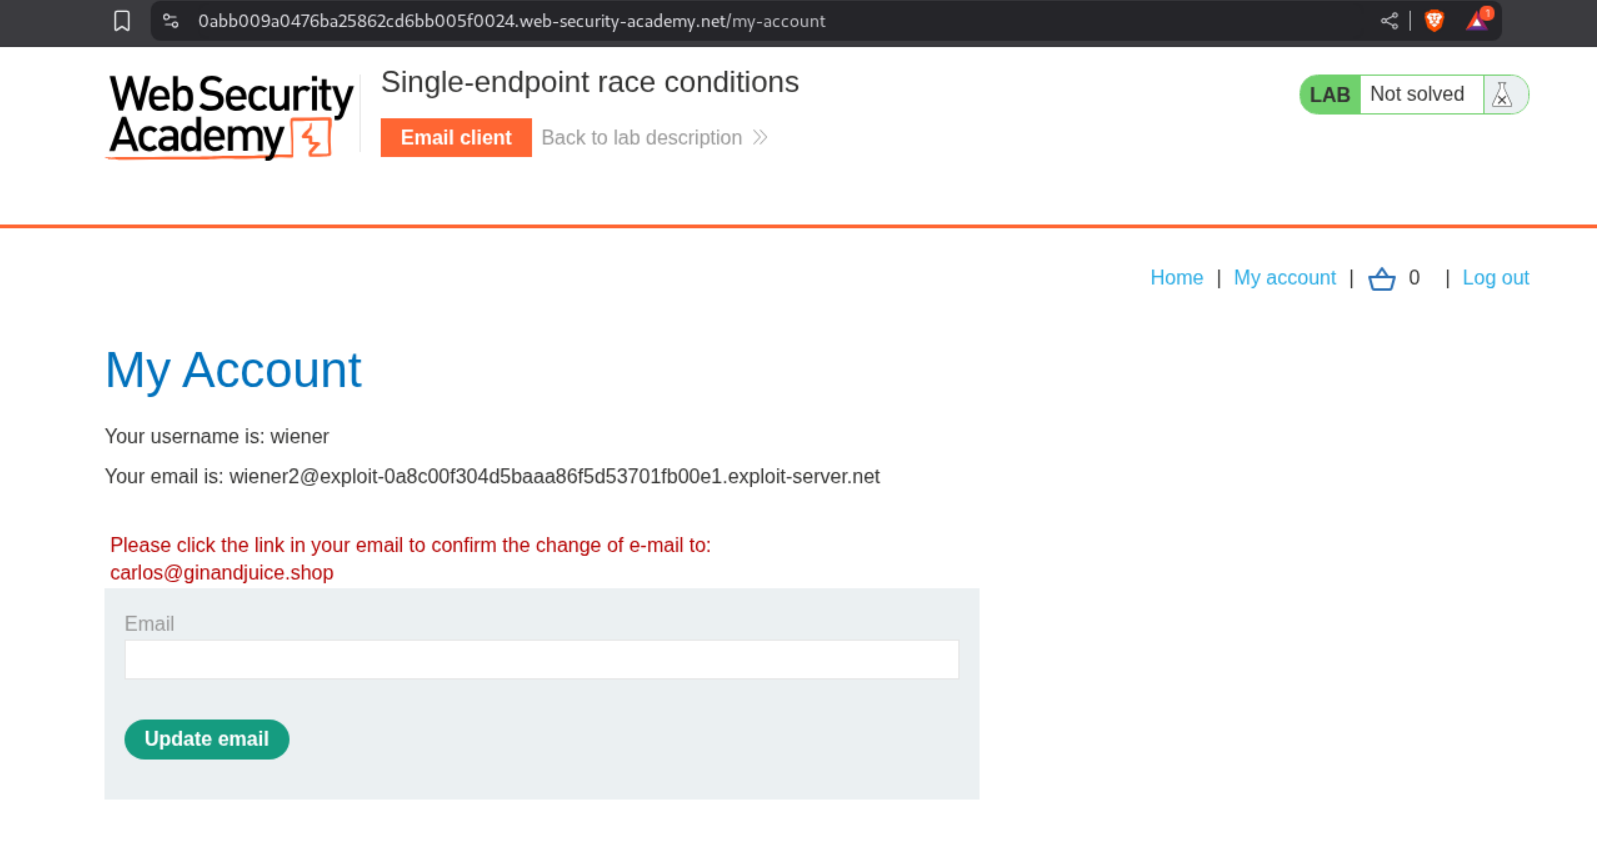The image size is (1597, 864).
Task: Focus the Email input field
Action: click(x=541, y=660)
